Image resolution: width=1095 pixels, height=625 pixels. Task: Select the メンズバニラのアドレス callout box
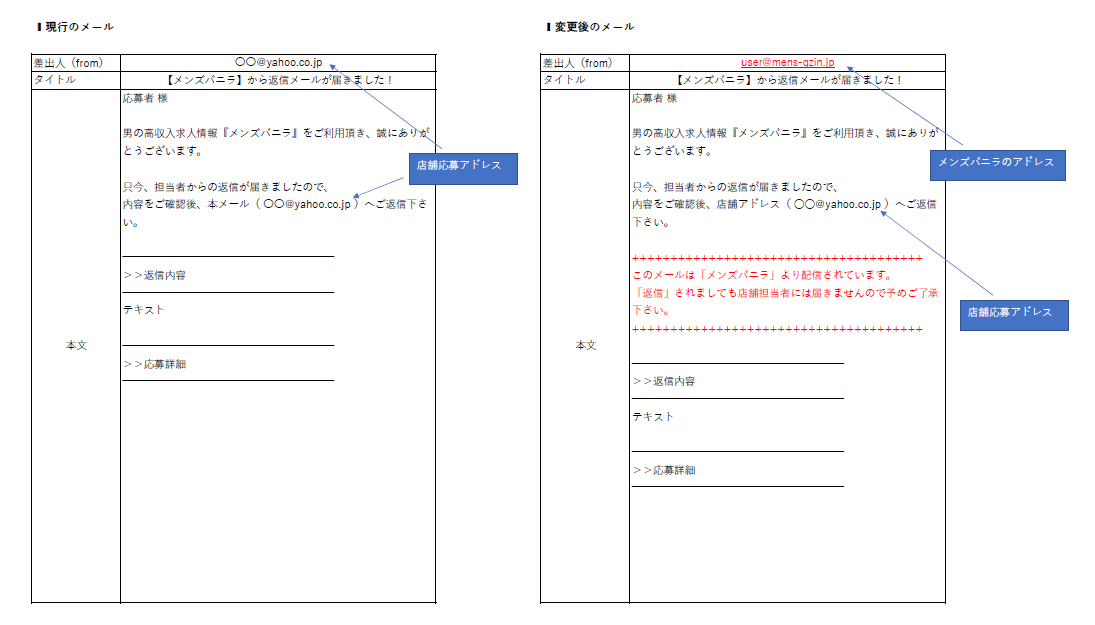coord(1000,164)
